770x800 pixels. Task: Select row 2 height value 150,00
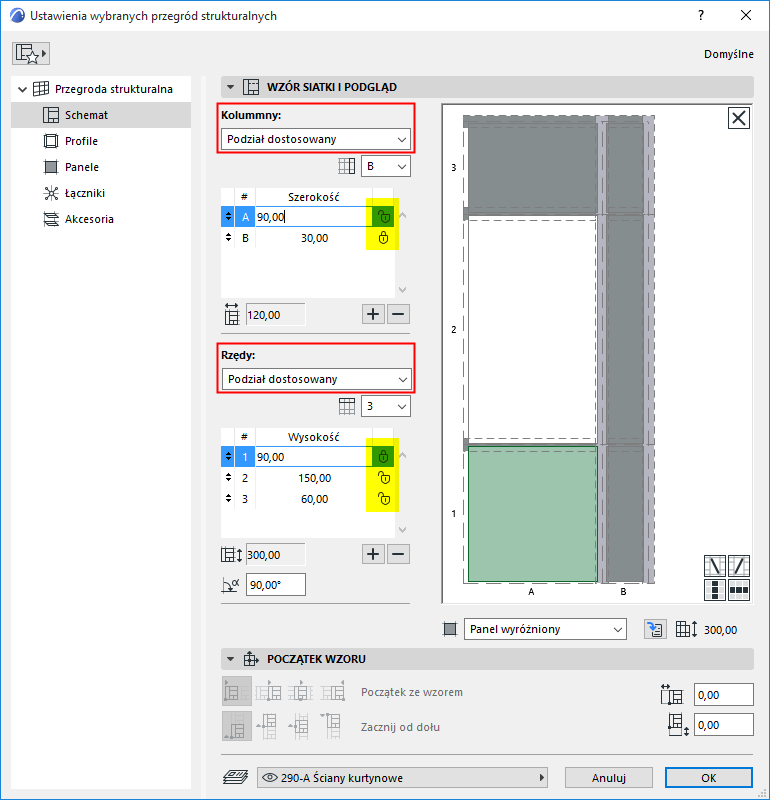313,478
